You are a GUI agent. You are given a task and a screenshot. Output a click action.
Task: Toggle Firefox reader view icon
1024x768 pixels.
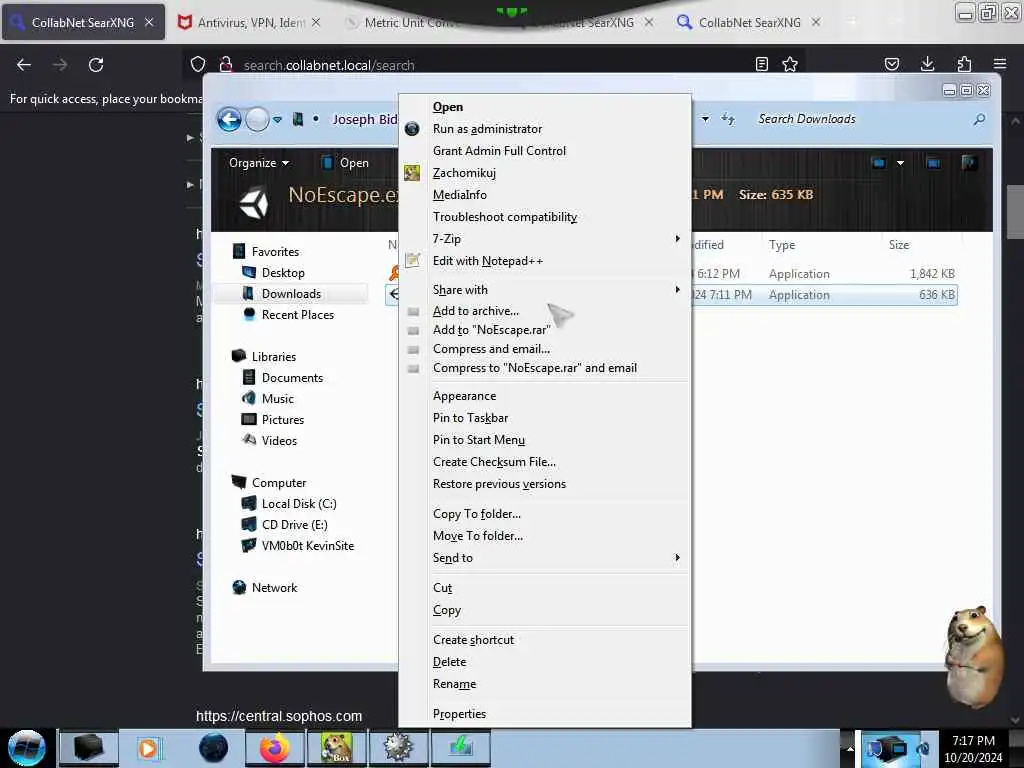761,64
